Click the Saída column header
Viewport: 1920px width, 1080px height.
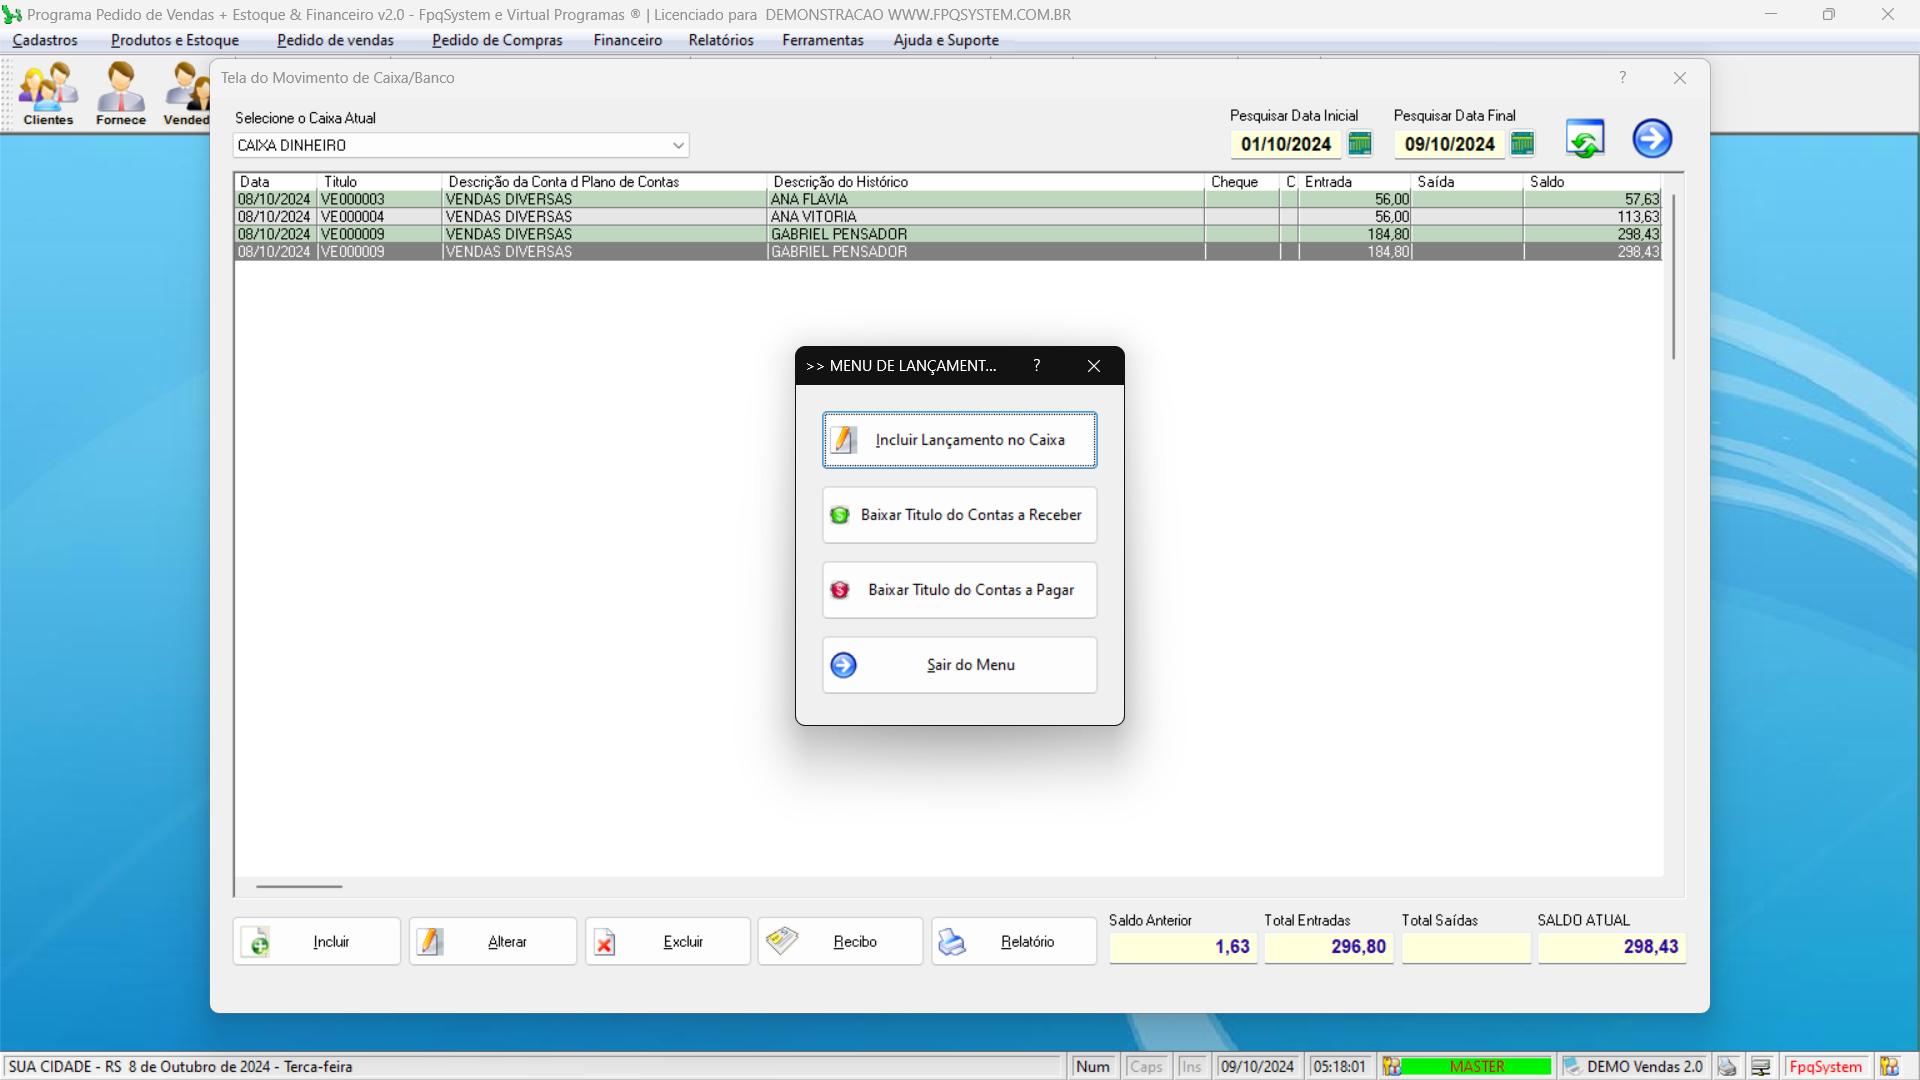pyautogui.click(x=1467, y=182)
